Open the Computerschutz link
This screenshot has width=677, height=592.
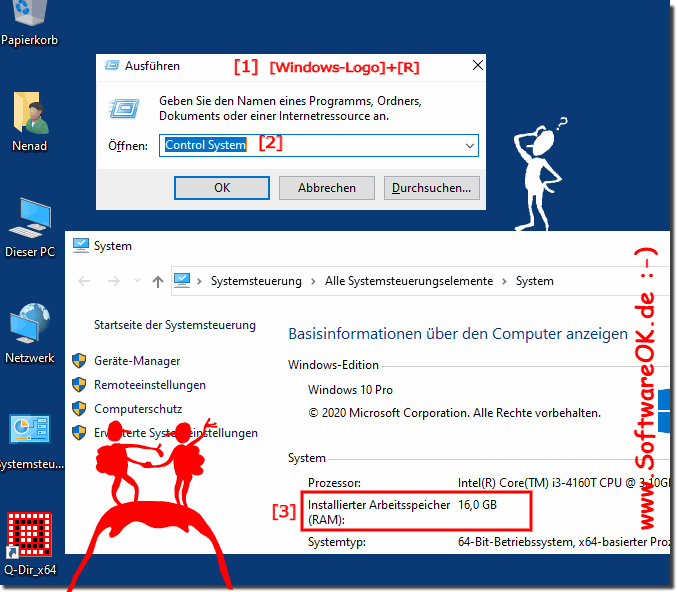tap(138, 409)
